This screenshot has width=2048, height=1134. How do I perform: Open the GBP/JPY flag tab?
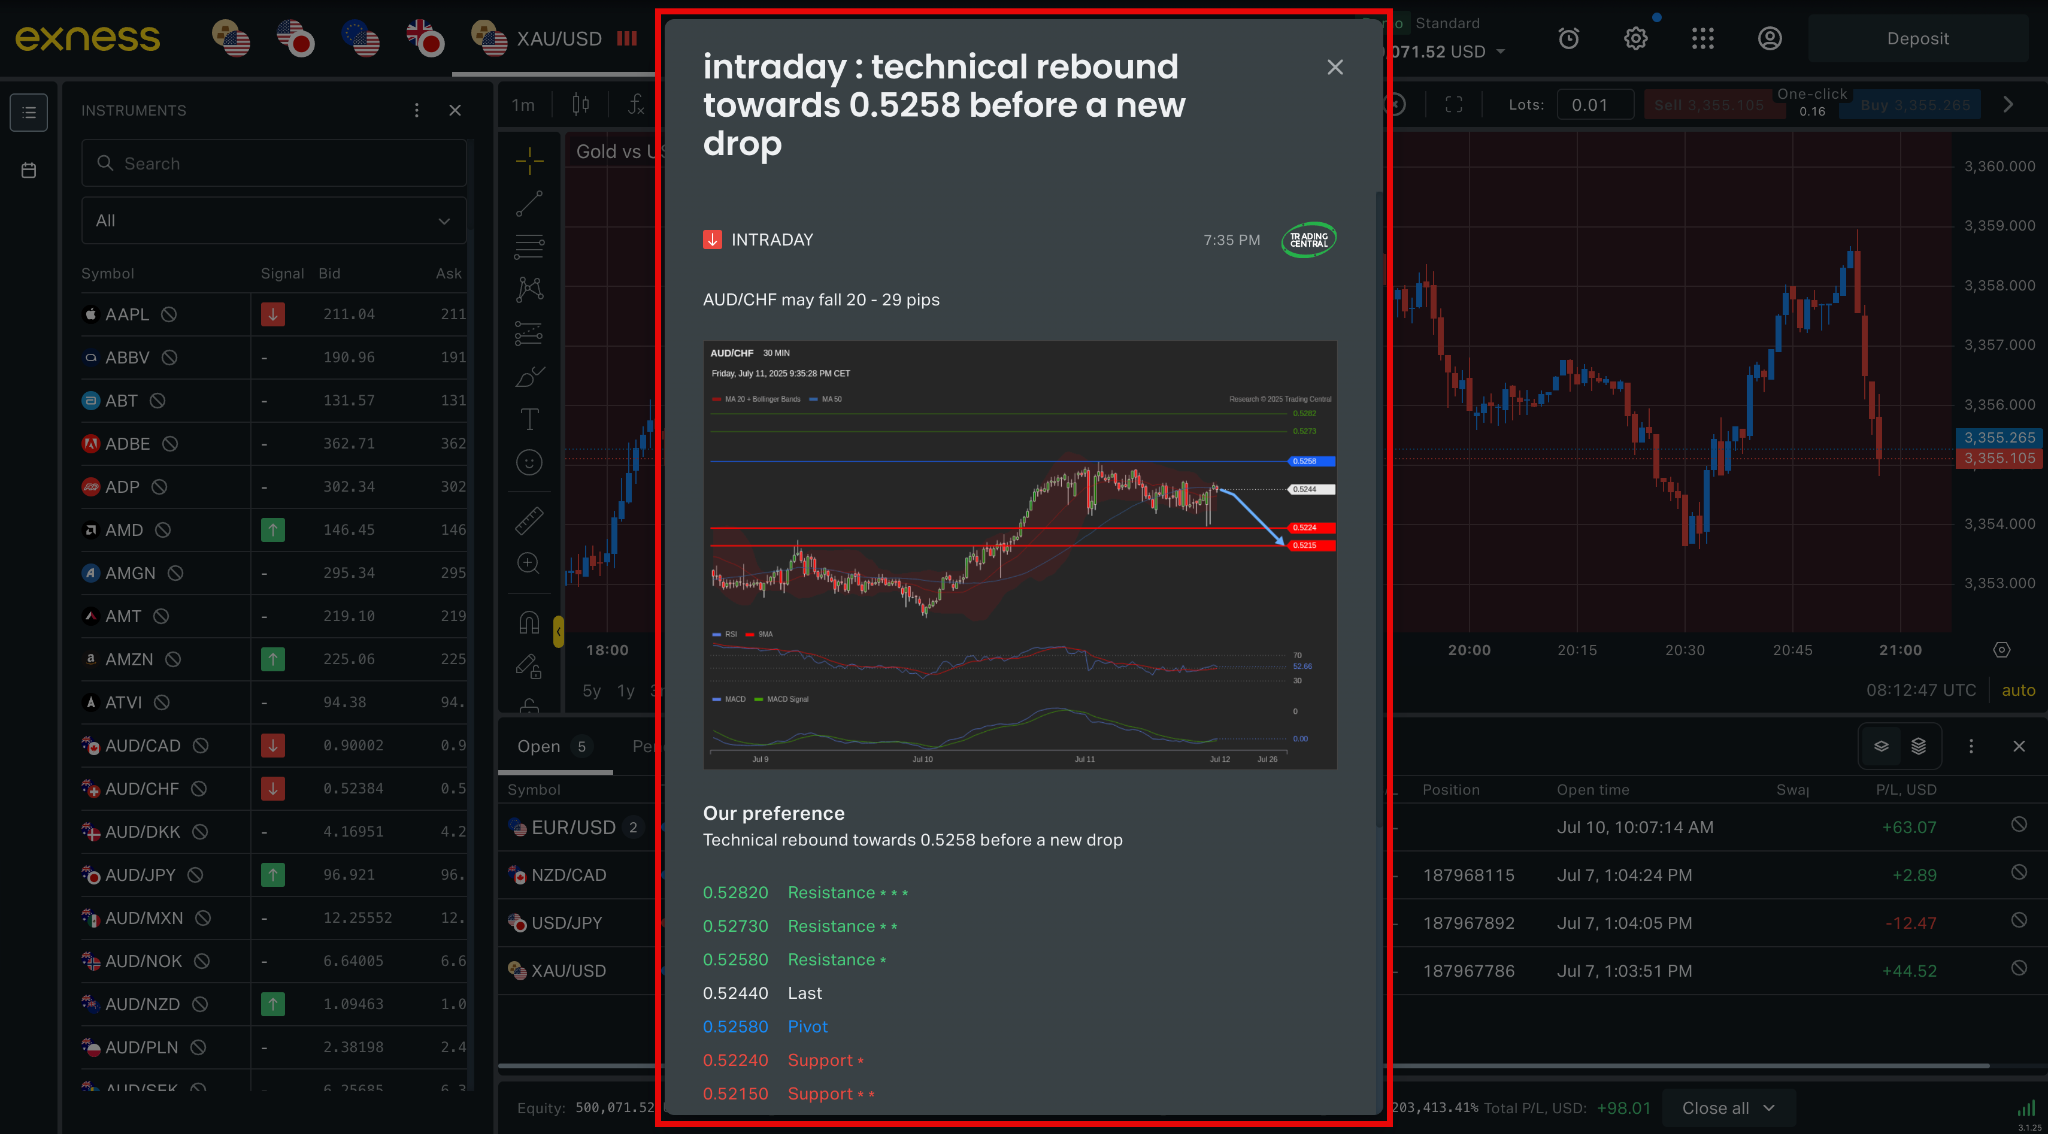[425, 39]
